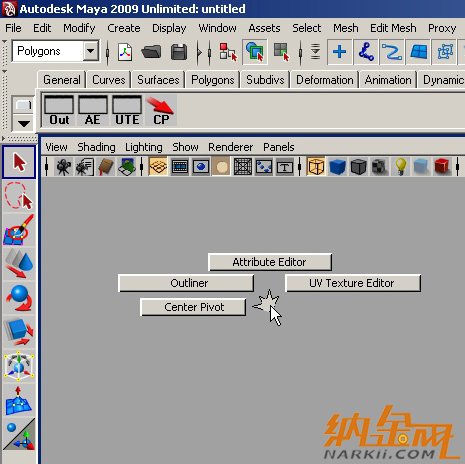The width and height of the screenshot is (465, 464).
Task: Open the Polygons menu set dropdown
Action: (x=90, y=51)
